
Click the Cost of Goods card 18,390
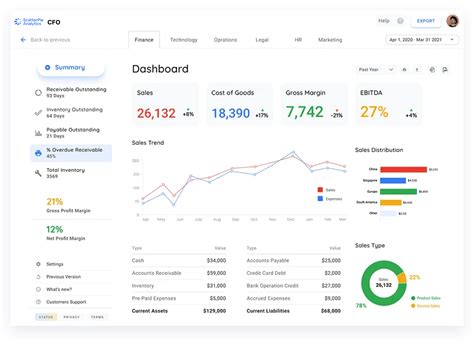pos(239,104)
